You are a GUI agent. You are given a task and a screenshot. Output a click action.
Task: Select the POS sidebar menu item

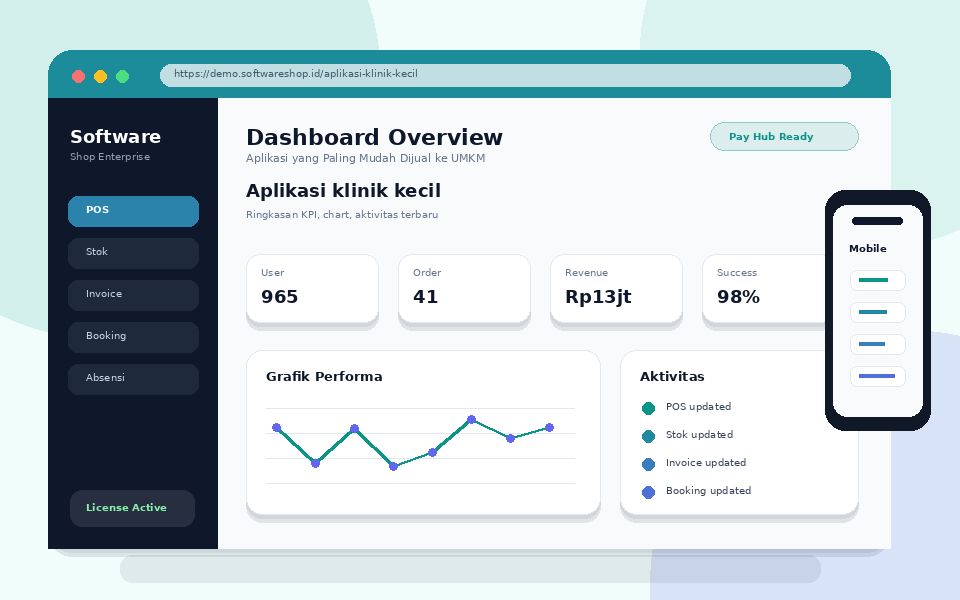click(x=133, y=211)
